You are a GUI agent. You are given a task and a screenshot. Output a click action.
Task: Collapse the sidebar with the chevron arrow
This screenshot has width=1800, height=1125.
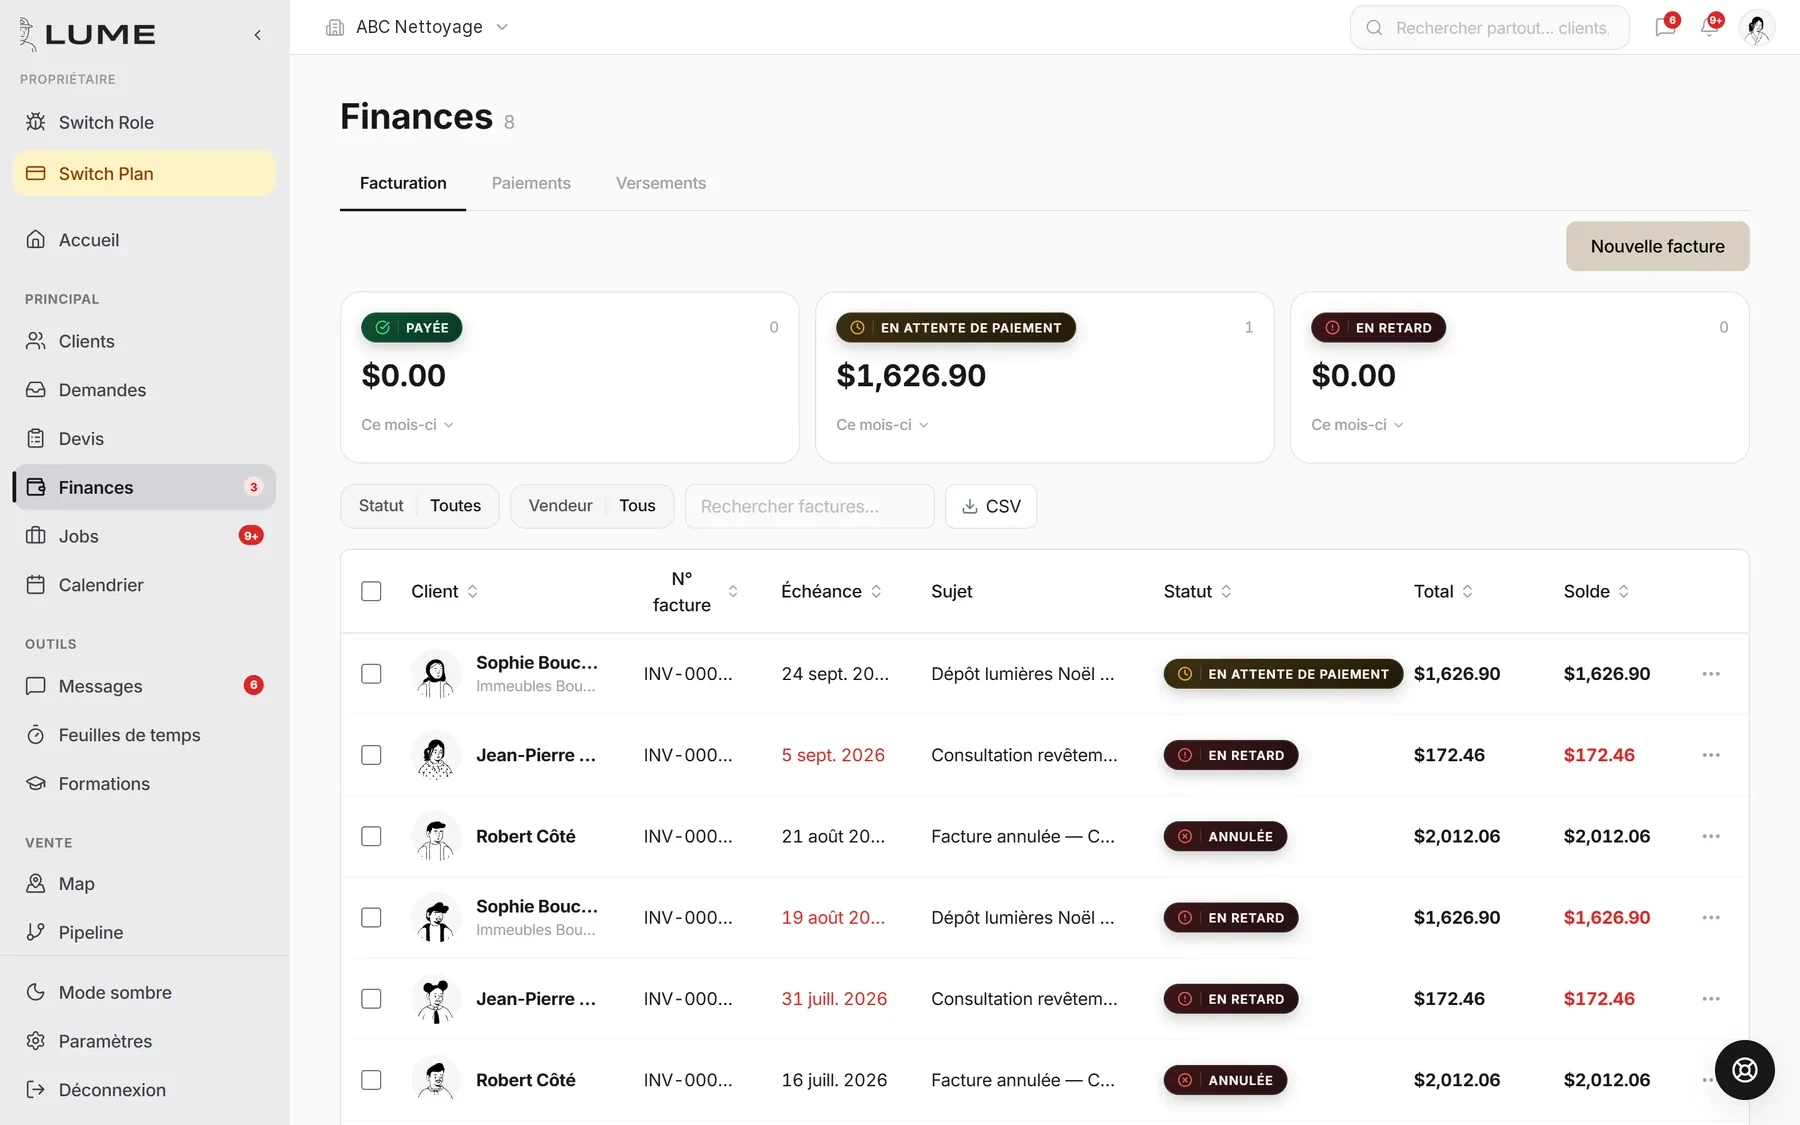258,35
